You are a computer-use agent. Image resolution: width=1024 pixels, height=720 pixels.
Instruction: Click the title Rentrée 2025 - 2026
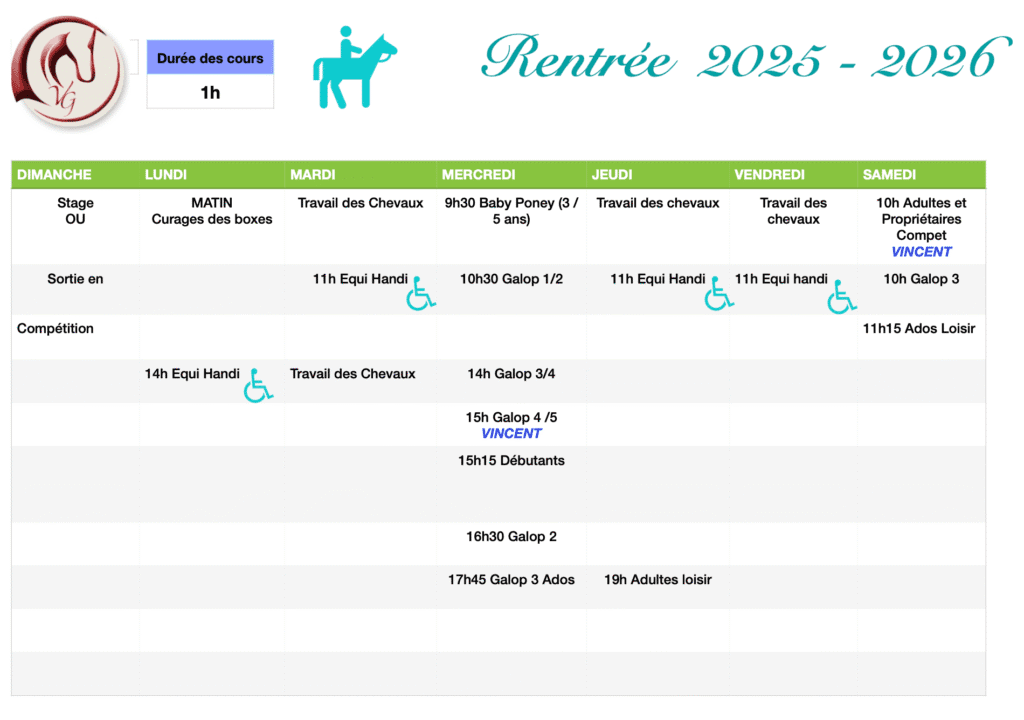[x=740, y=58]
